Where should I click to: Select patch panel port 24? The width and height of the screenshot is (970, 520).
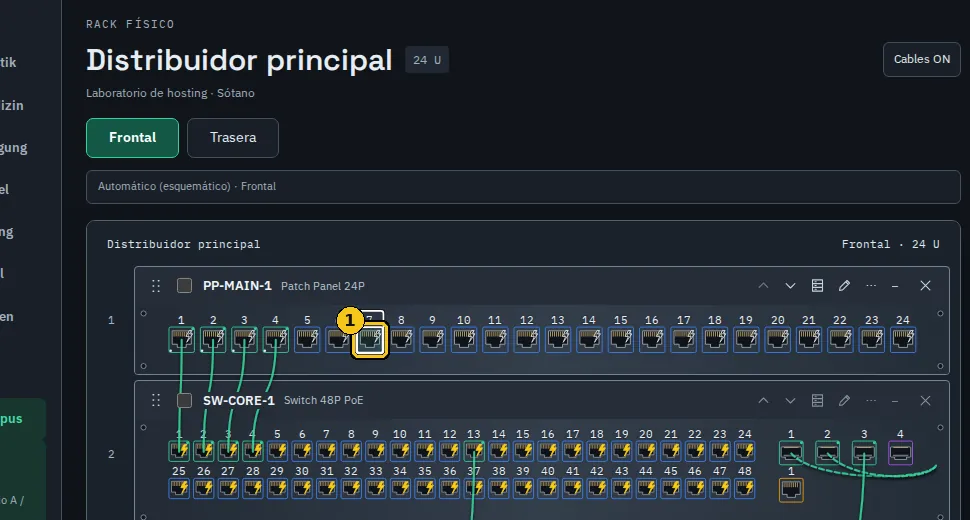coord(903,340)
